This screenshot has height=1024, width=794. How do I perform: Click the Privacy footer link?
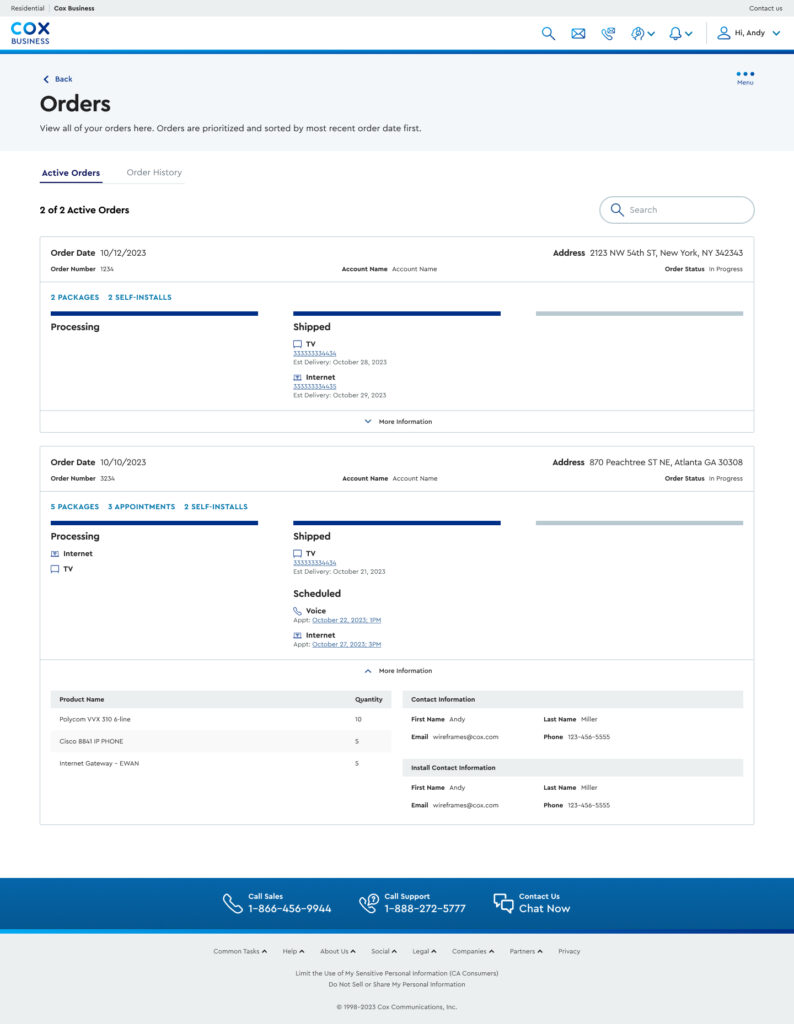pyautogui.click(x=569, y=951)
